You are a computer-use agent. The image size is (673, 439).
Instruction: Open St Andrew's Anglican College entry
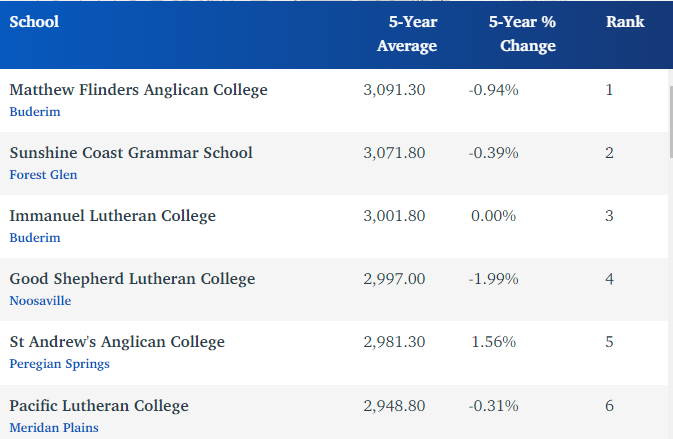coord(117,342)
